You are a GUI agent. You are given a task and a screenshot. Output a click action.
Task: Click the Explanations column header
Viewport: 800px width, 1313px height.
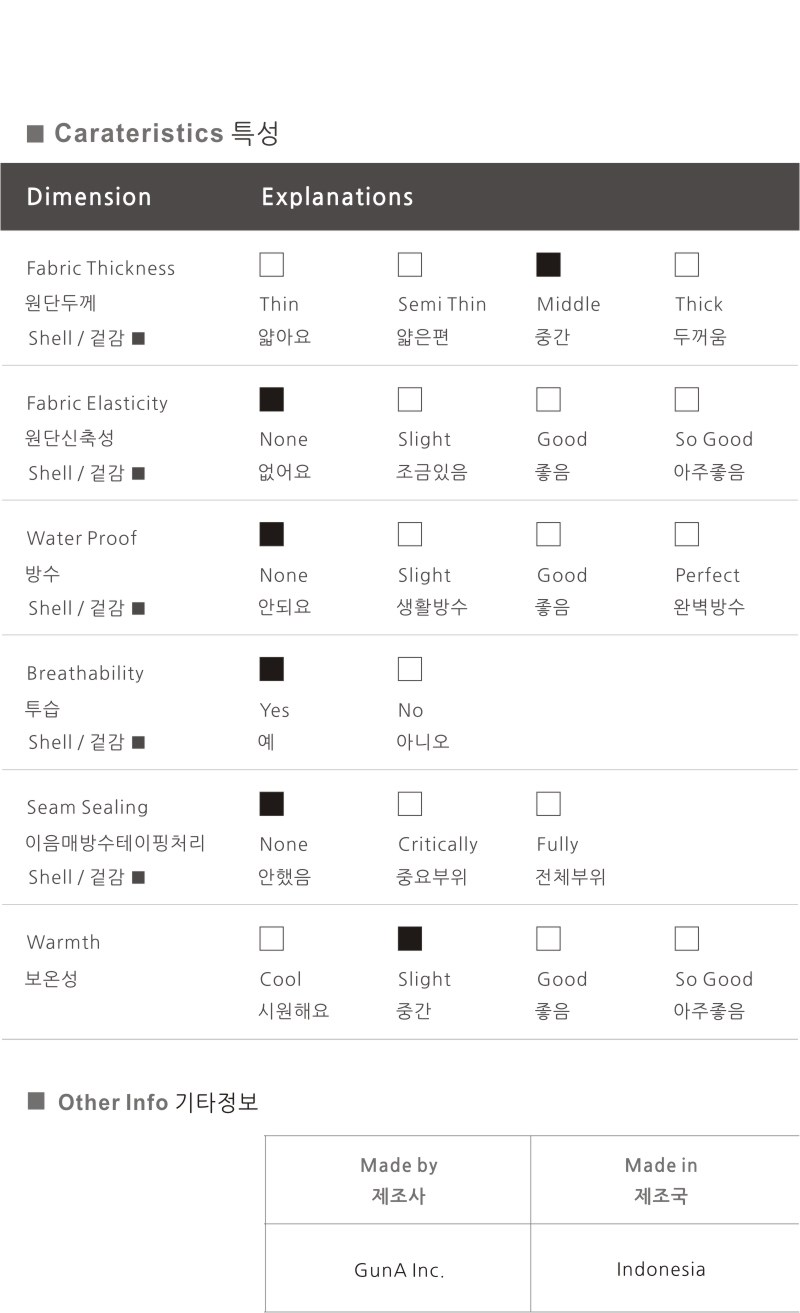tap(337, 197)
